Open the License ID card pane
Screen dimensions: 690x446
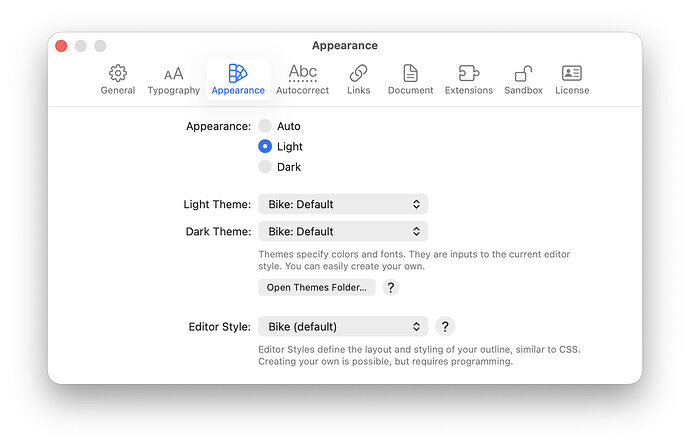(x=572, y=80)
